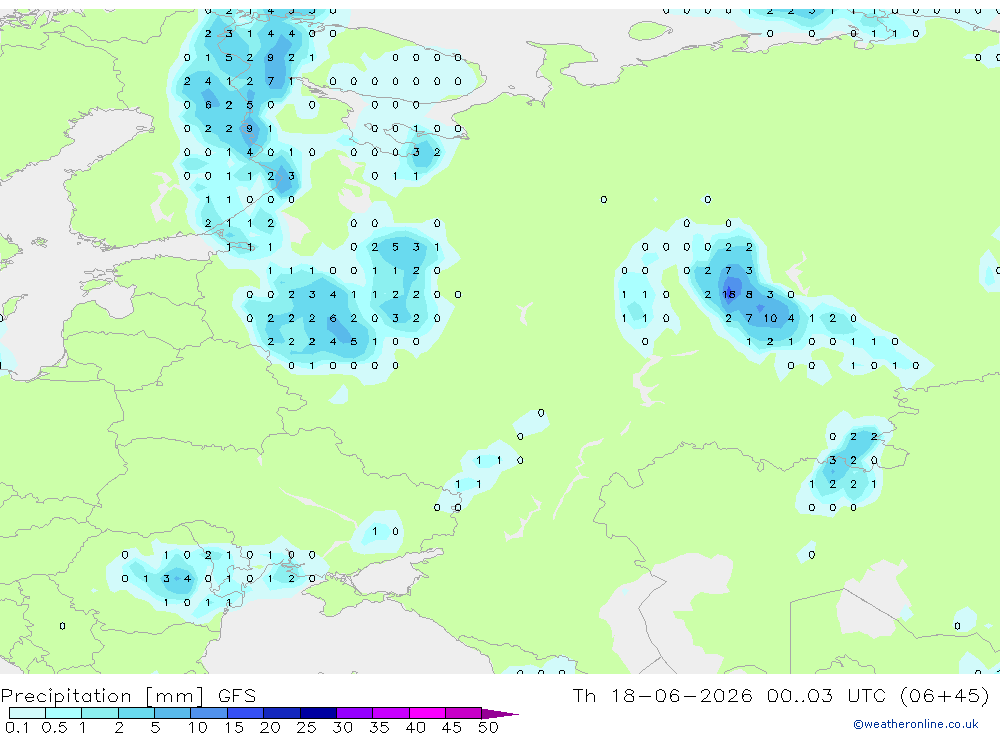Viewport: 1000px width, 733px height.
Task: Click the '16' precipitation value on the map
Action: (729, 294)
